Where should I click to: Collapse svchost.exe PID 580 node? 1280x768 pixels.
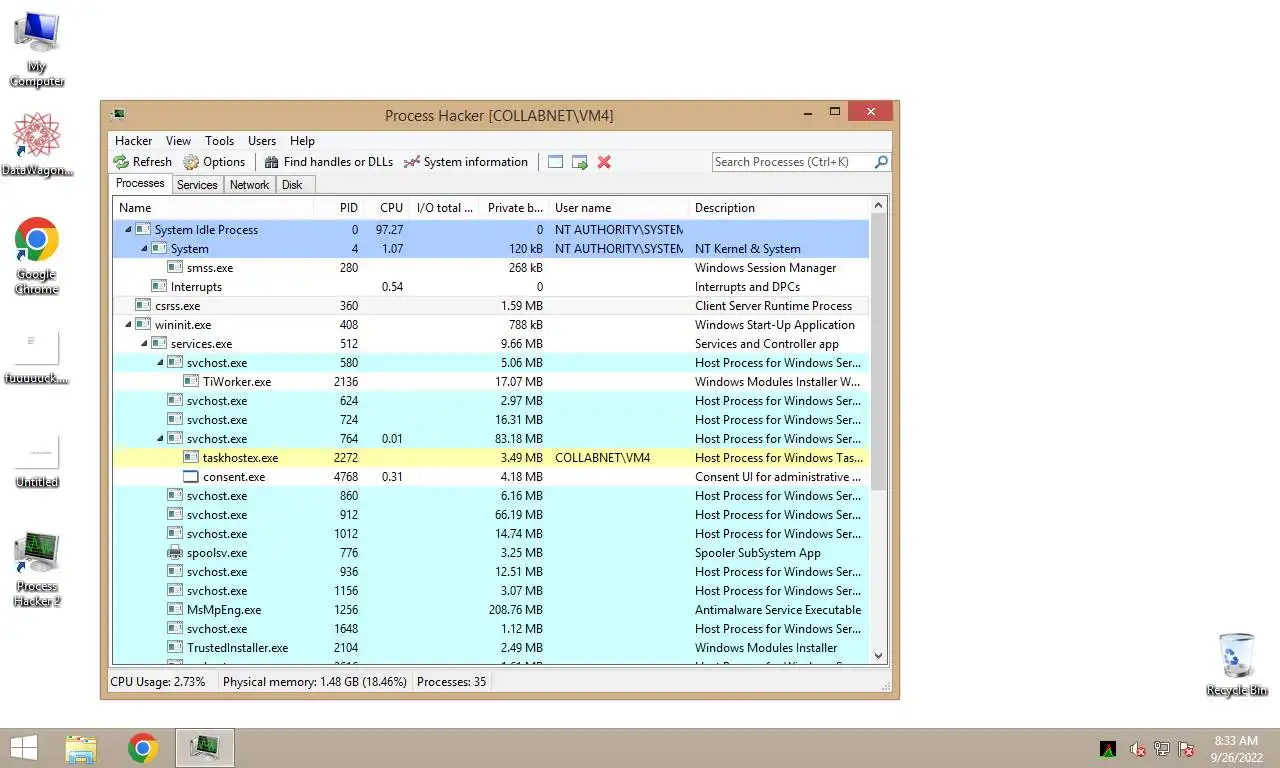[x=160, y=363]
